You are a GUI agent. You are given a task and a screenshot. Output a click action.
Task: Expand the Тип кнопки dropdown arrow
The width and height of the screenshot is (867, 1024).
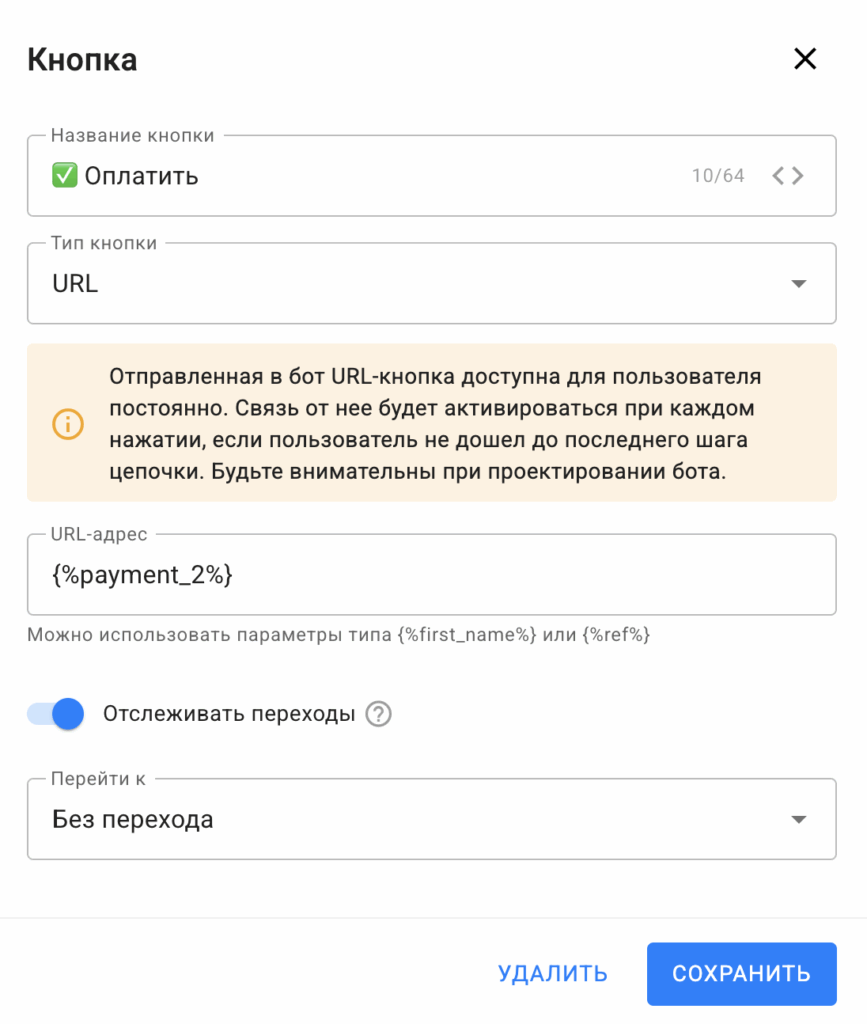[798, 284]
